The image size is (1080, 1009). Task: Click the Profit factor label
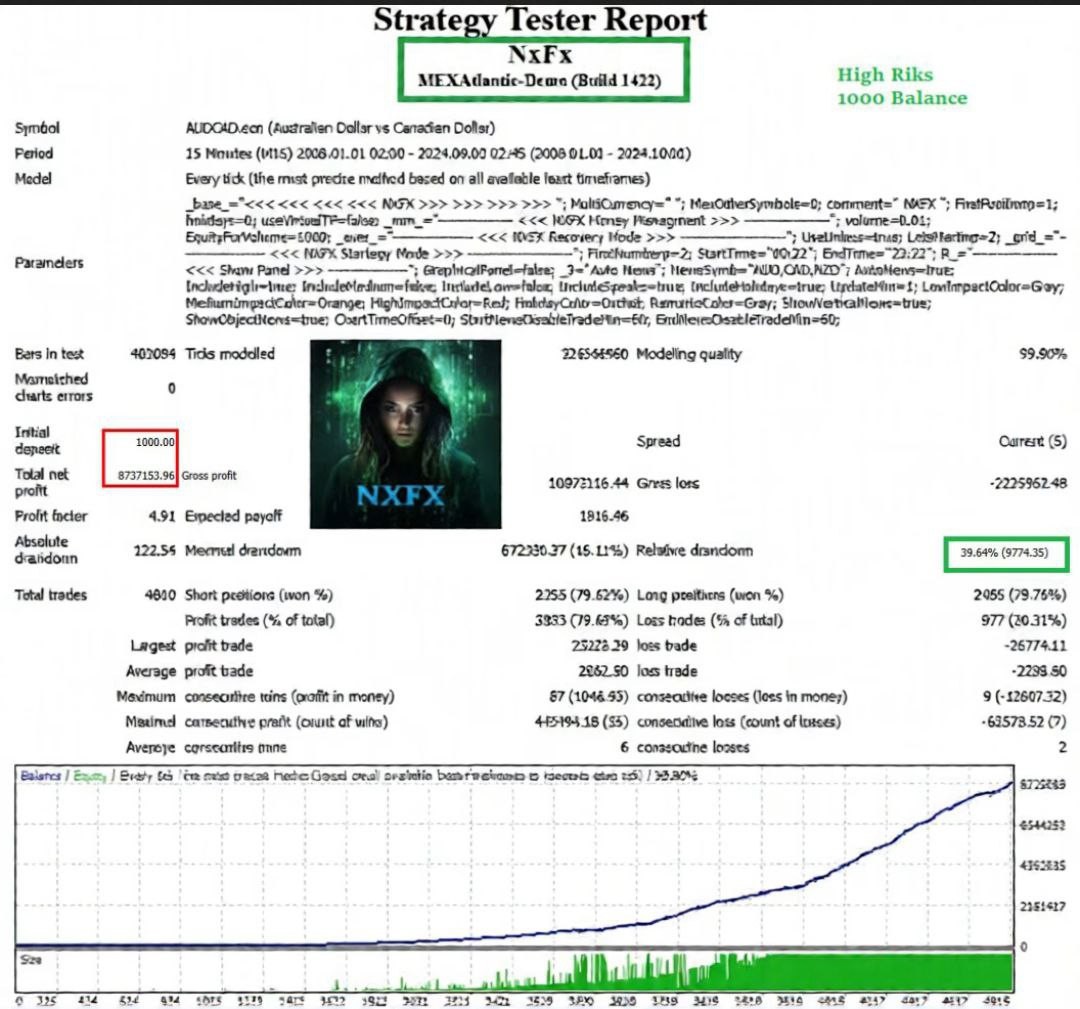pyautogui.click(x=51, y=516)
